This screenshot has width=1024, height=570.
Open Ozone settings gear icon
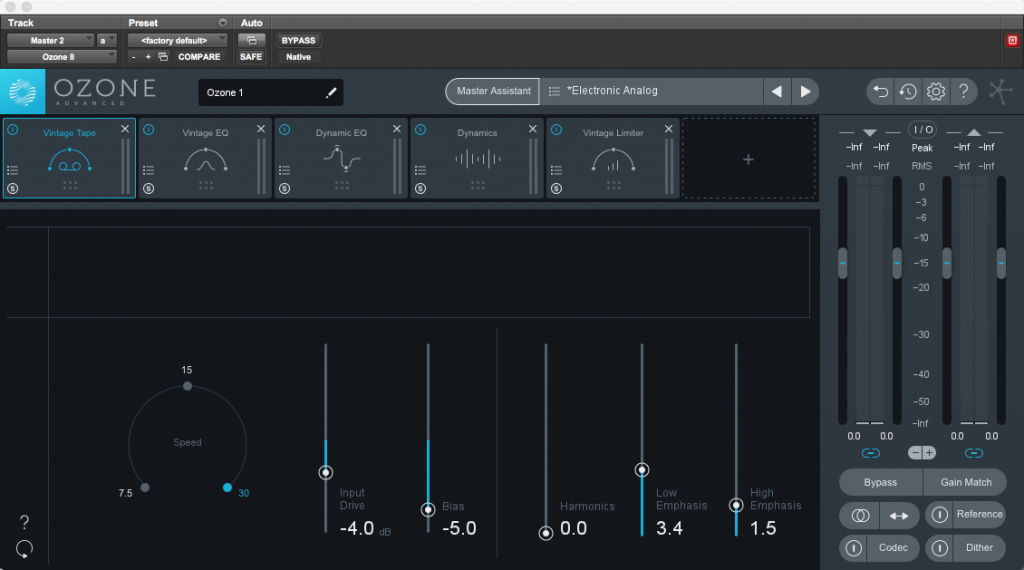coord(936,92)
